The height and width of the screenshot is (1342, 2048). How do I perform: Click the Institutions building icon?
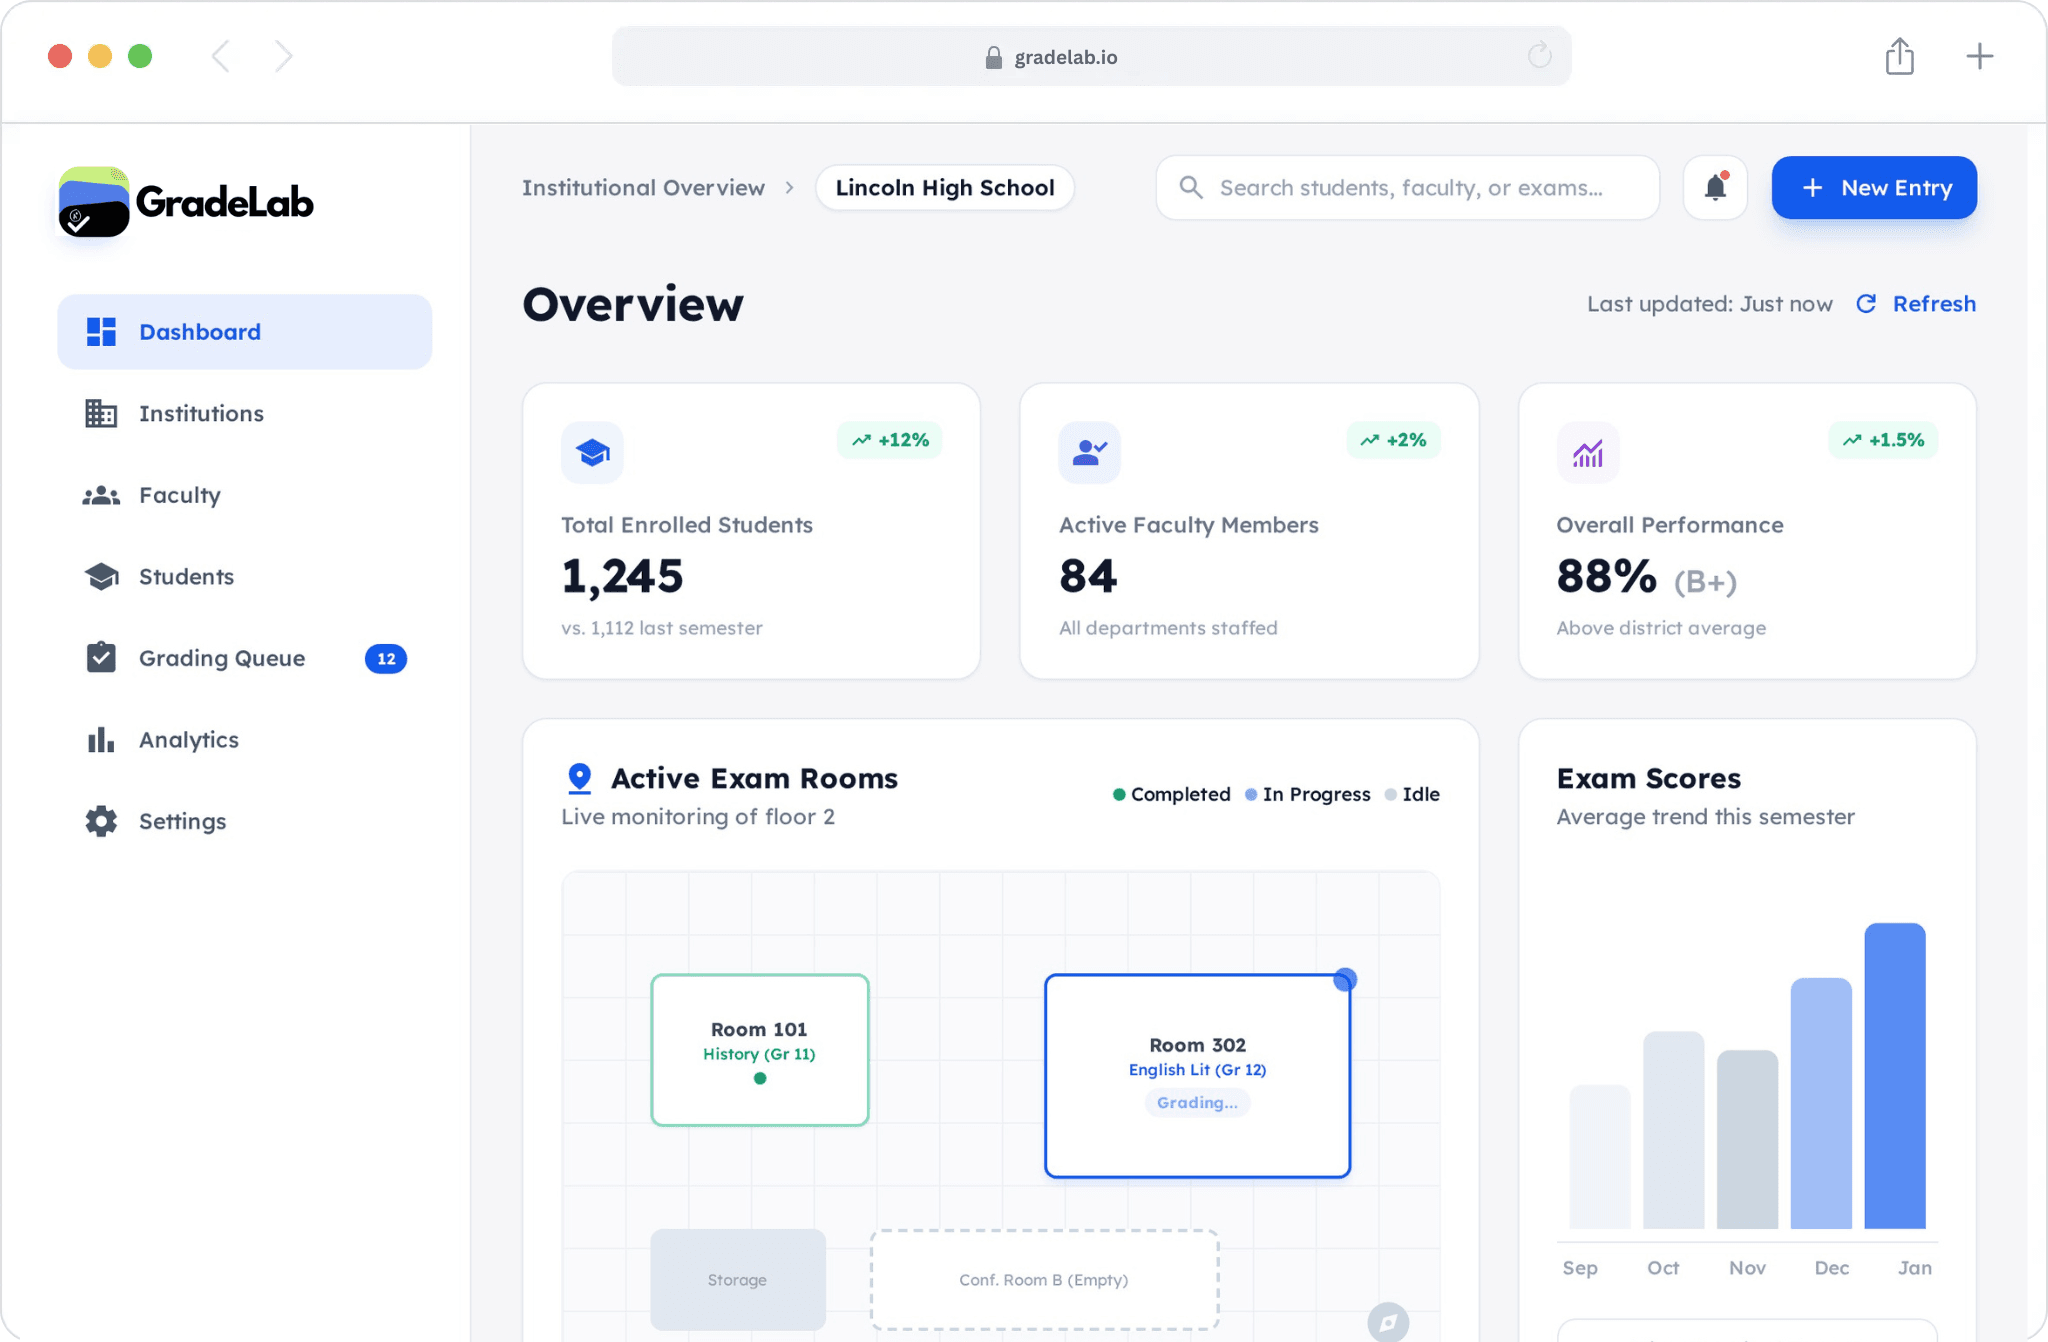101,413
